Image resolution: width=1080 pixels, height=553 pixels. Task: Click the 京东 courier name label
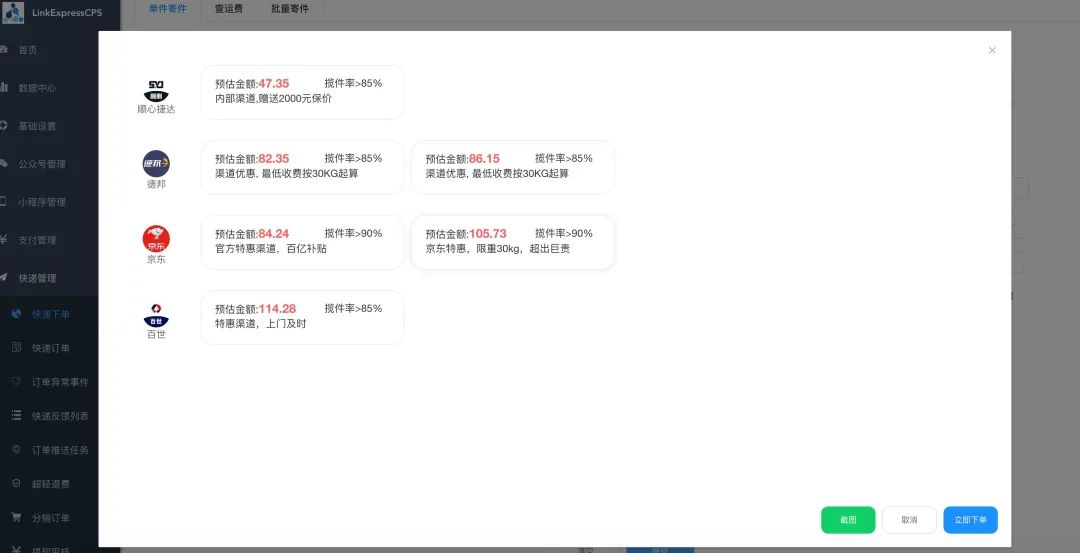tap(156, 259)
